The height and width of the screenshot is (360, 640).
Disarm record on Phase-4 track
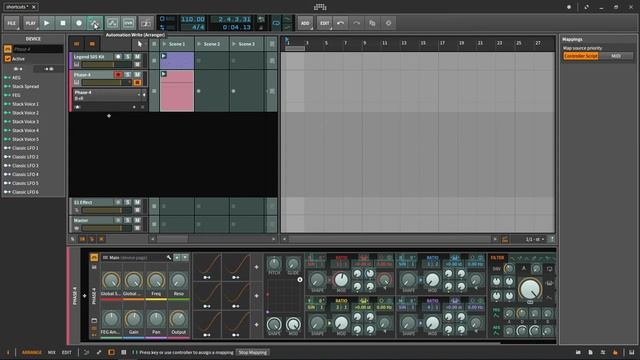coord(118,75)
